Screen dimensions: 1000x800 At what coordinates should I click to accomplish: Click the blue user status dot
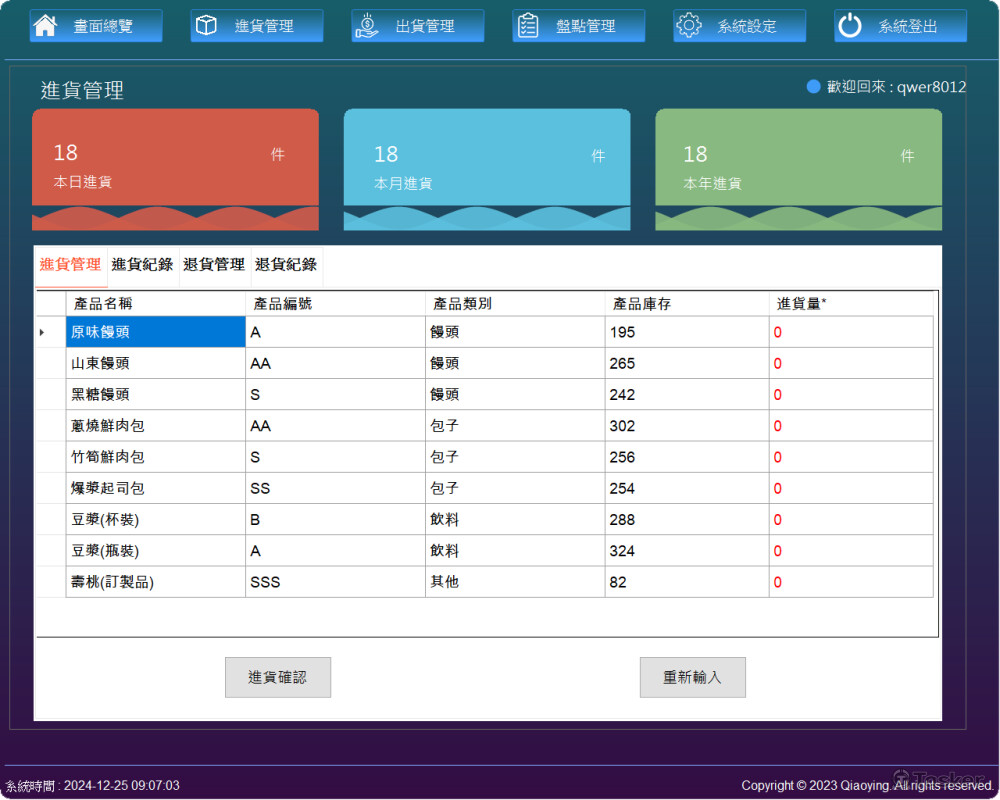click(x=813, y=87)
